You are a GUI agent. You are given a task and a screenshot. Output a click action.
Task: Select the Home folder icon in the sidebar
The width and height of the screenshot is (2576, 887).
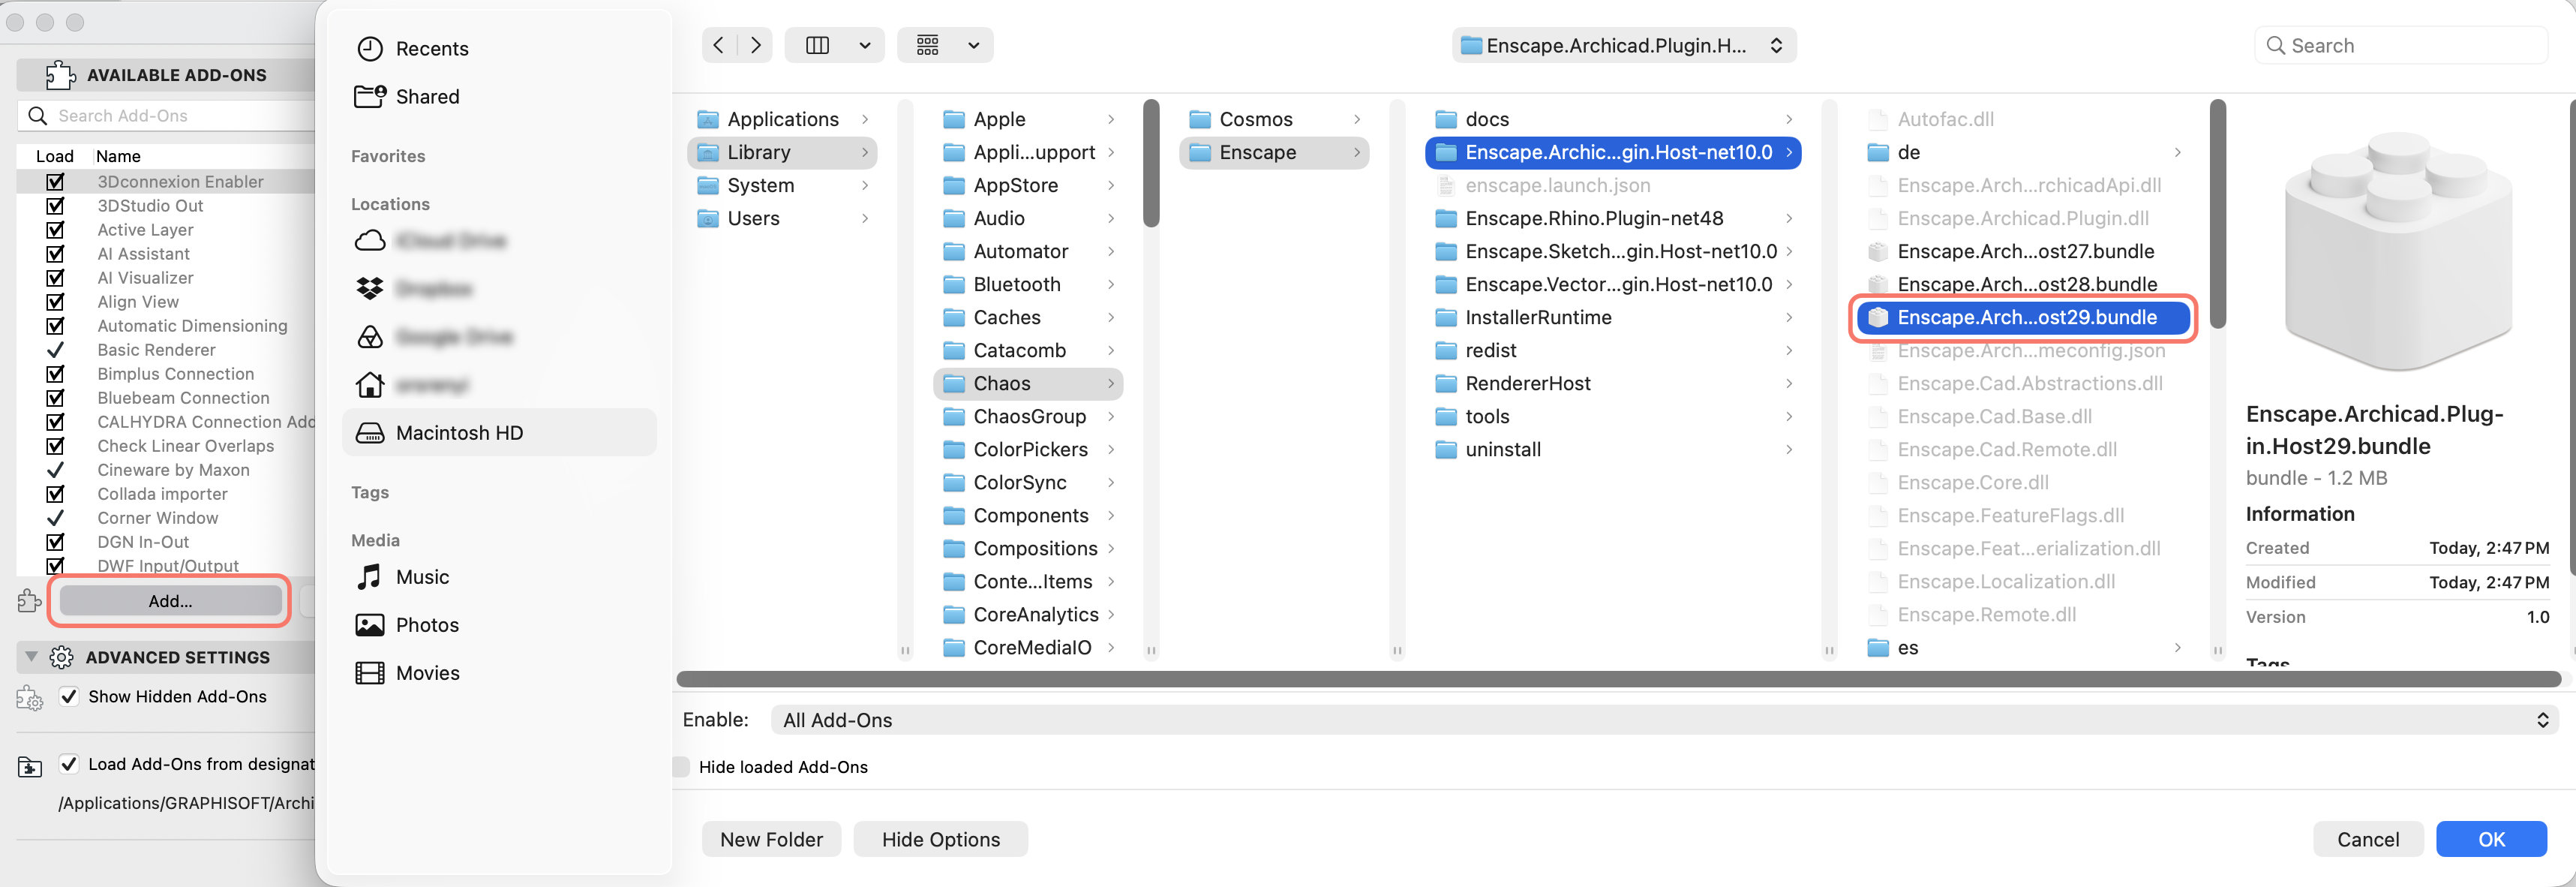[x=370, y=385]
